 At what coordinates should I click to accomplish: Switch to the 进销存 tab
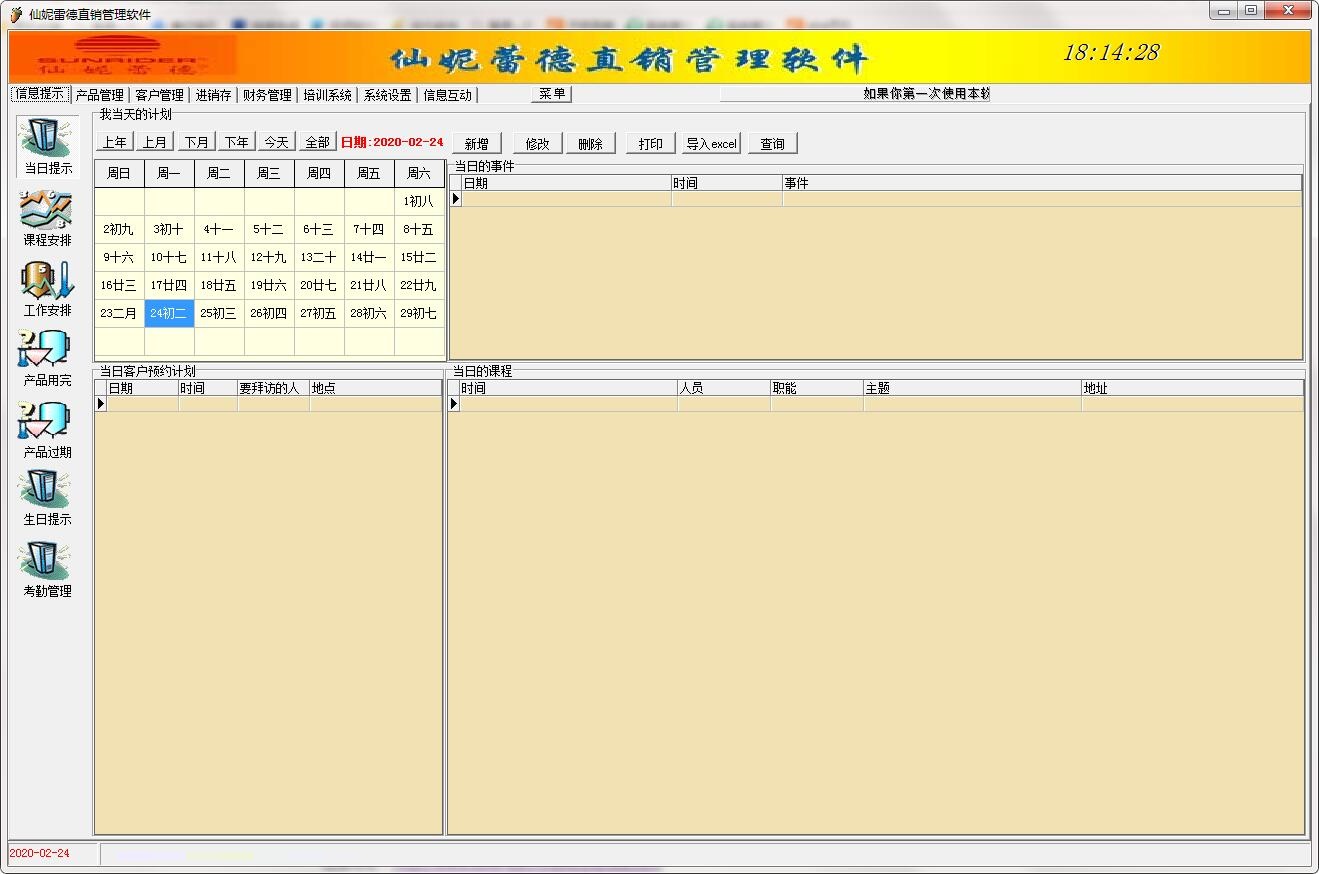click(x=214, y=95)
